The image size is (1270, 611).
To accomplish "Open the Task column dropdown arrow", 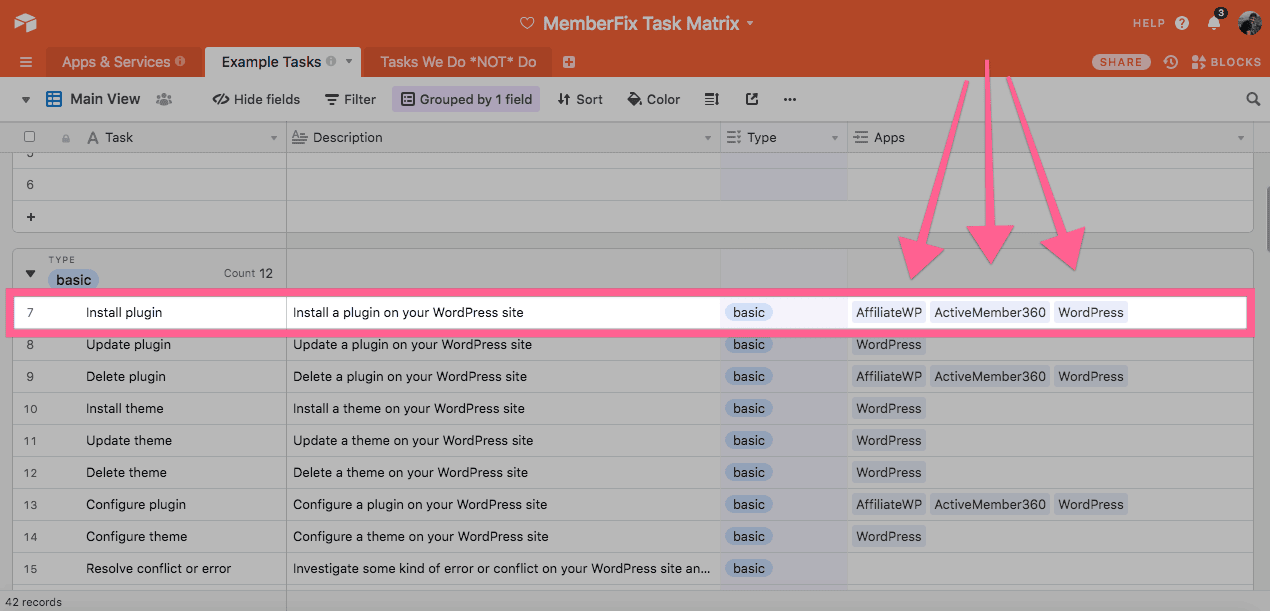I will [x=274, y=138].
